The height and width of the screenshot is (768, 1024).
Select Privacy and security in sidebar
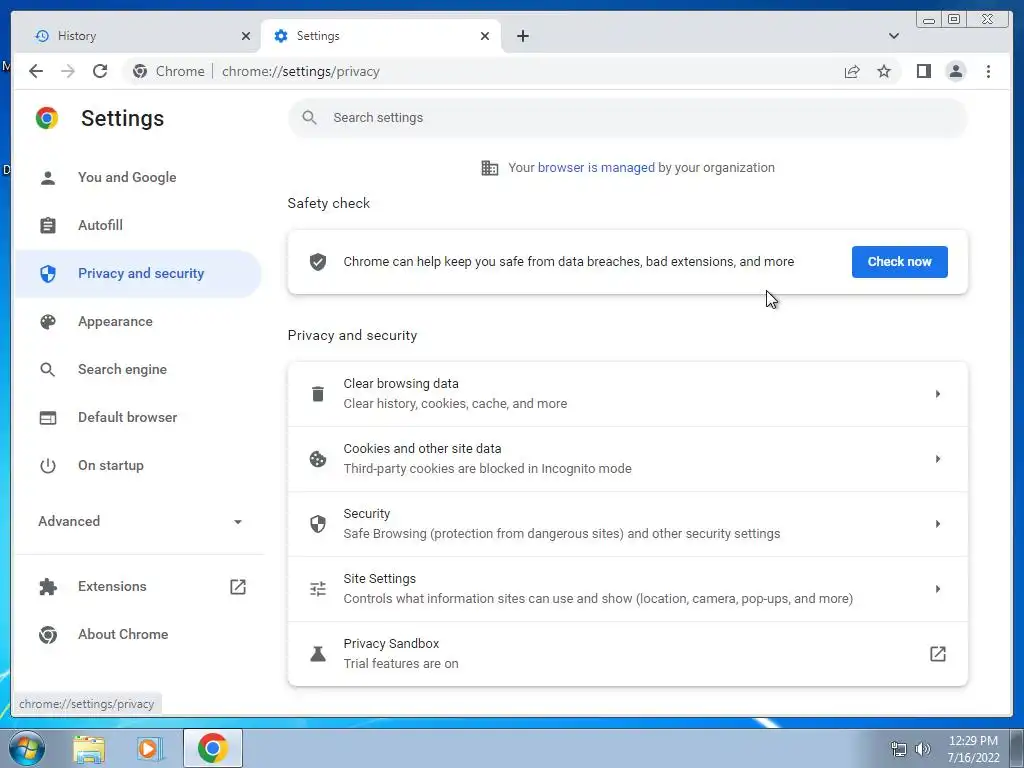pos(138,274)
